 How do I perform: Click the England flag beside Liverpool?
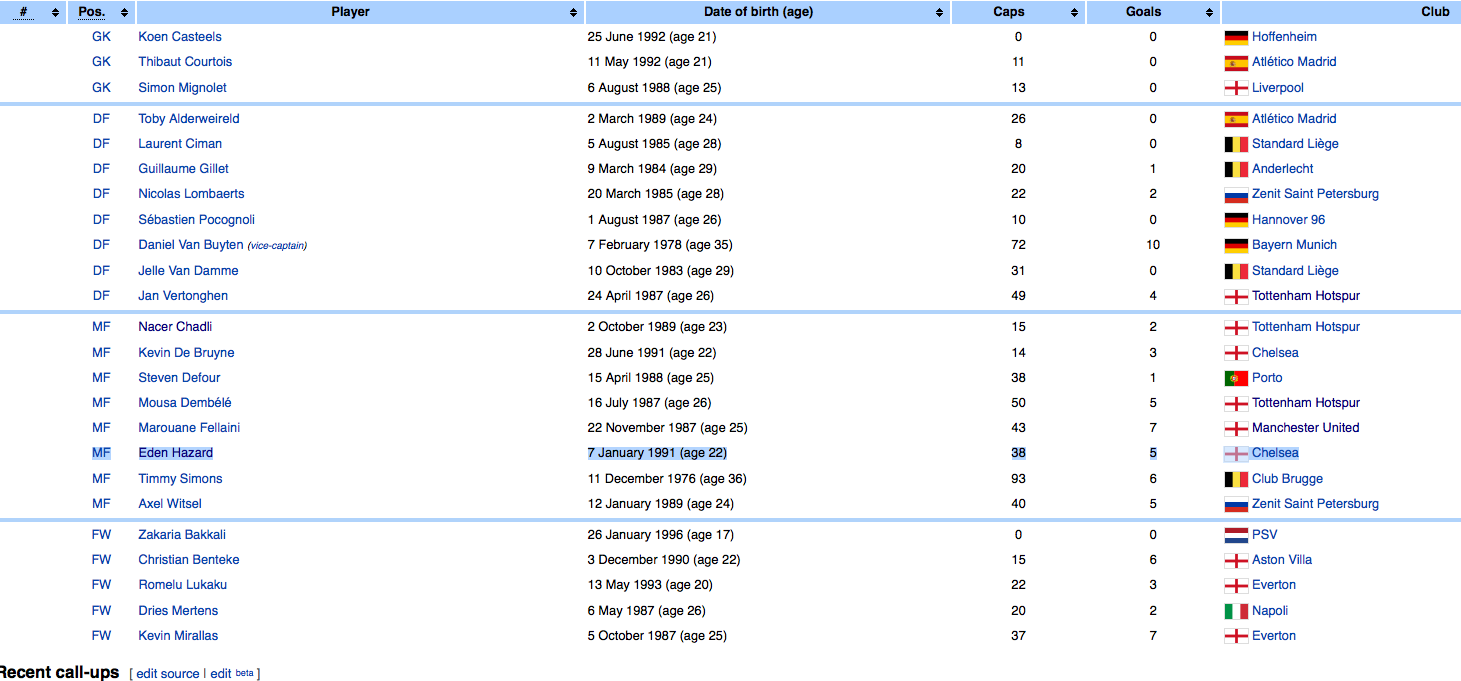click(1236, 88)
